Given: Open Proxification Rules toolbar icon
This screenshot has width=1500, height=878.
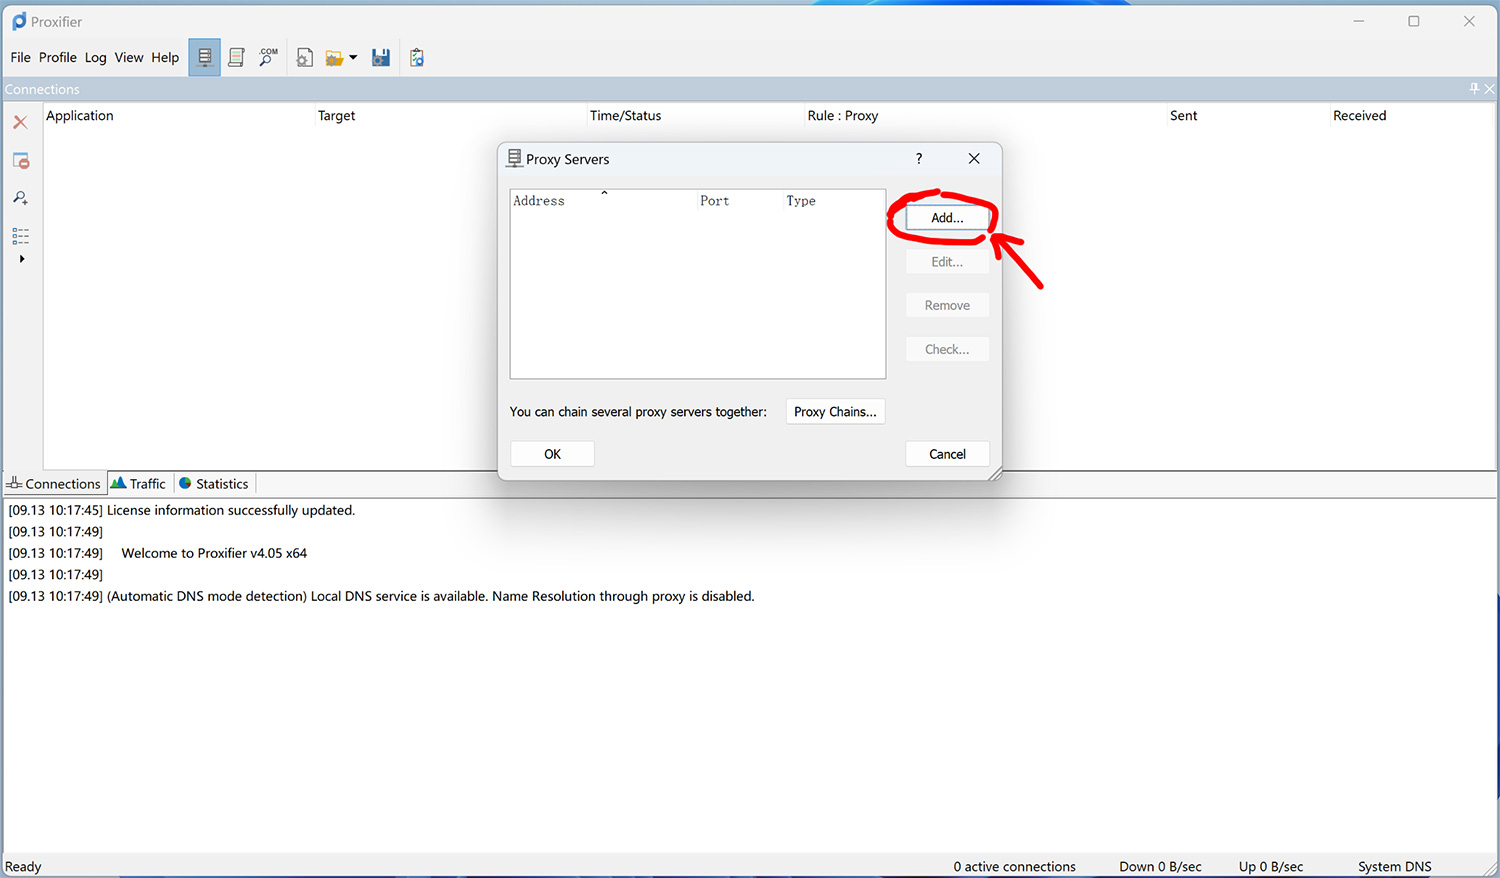Looking at the screenshot, I should pos(237,58).
